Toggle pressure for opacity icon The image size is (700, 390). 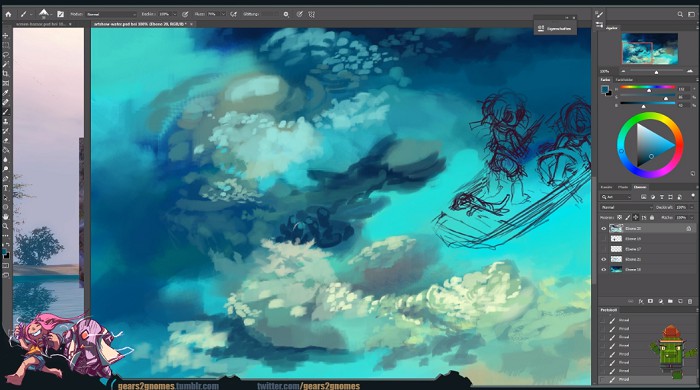[x=185, y=14]
